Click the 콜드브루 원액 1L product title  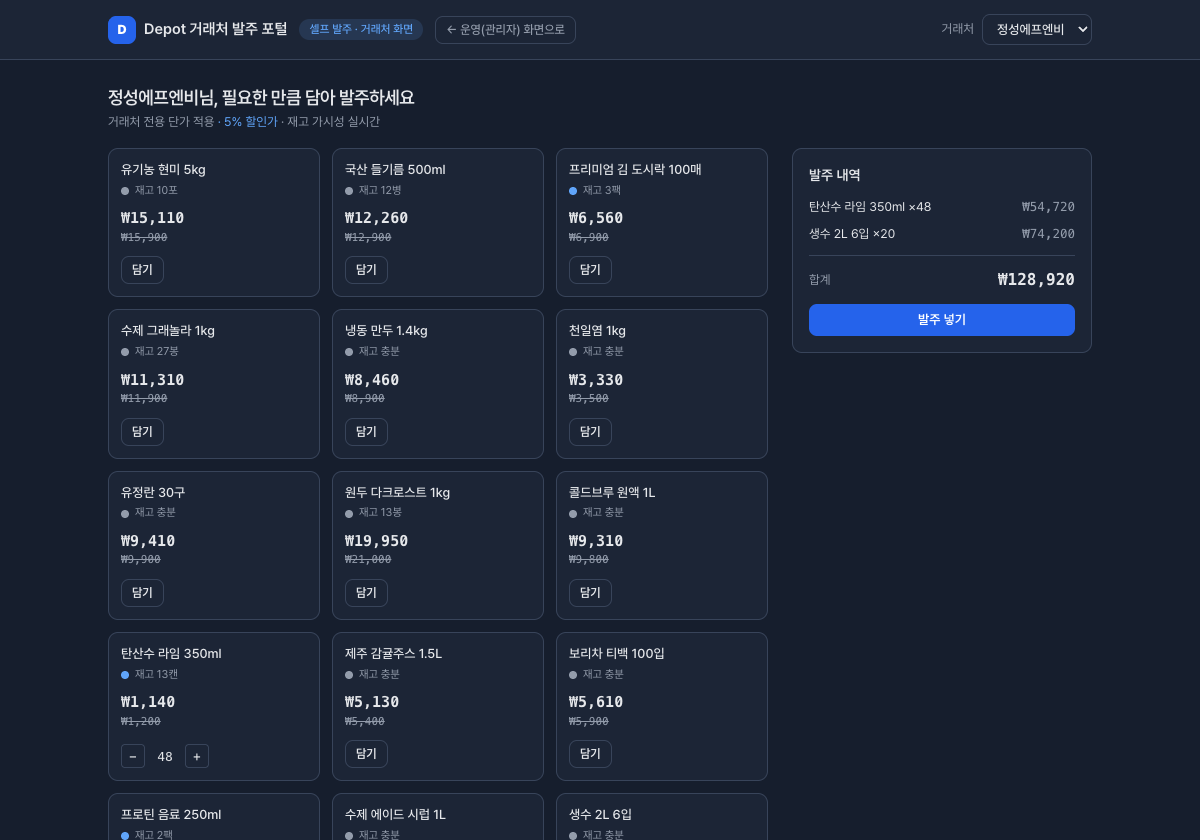pos(612,493)
